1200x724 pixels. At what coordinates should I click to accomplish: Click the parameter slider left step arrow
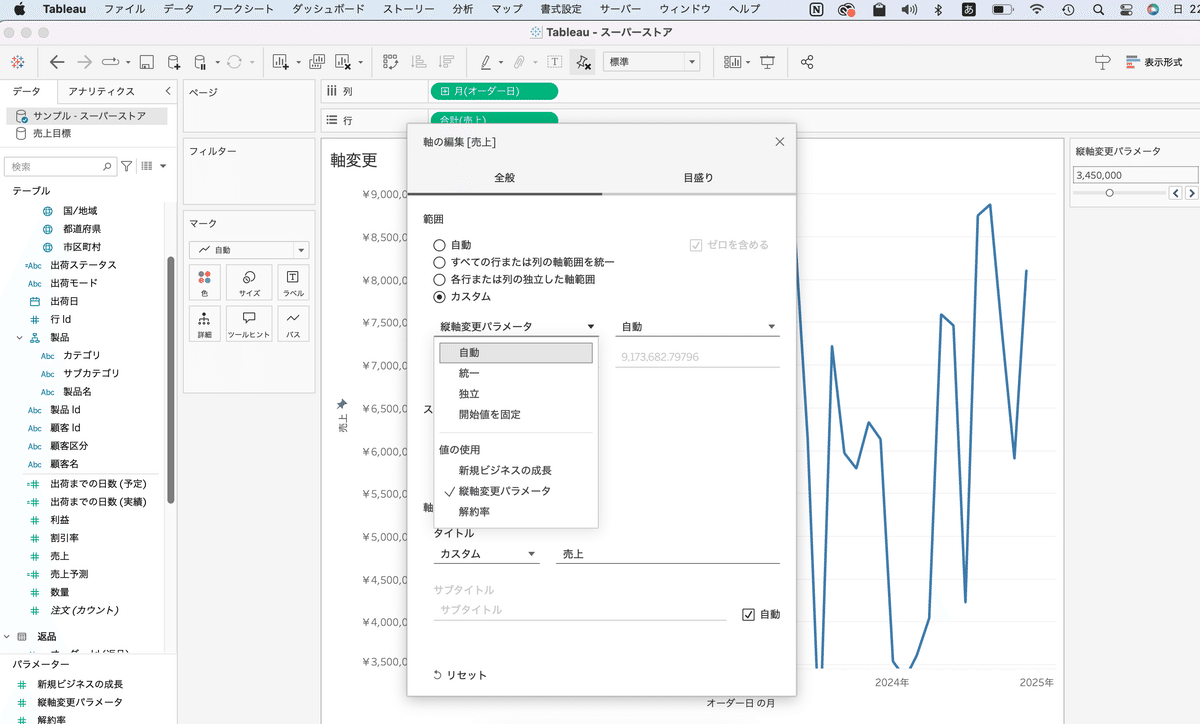coord(1176,193)
